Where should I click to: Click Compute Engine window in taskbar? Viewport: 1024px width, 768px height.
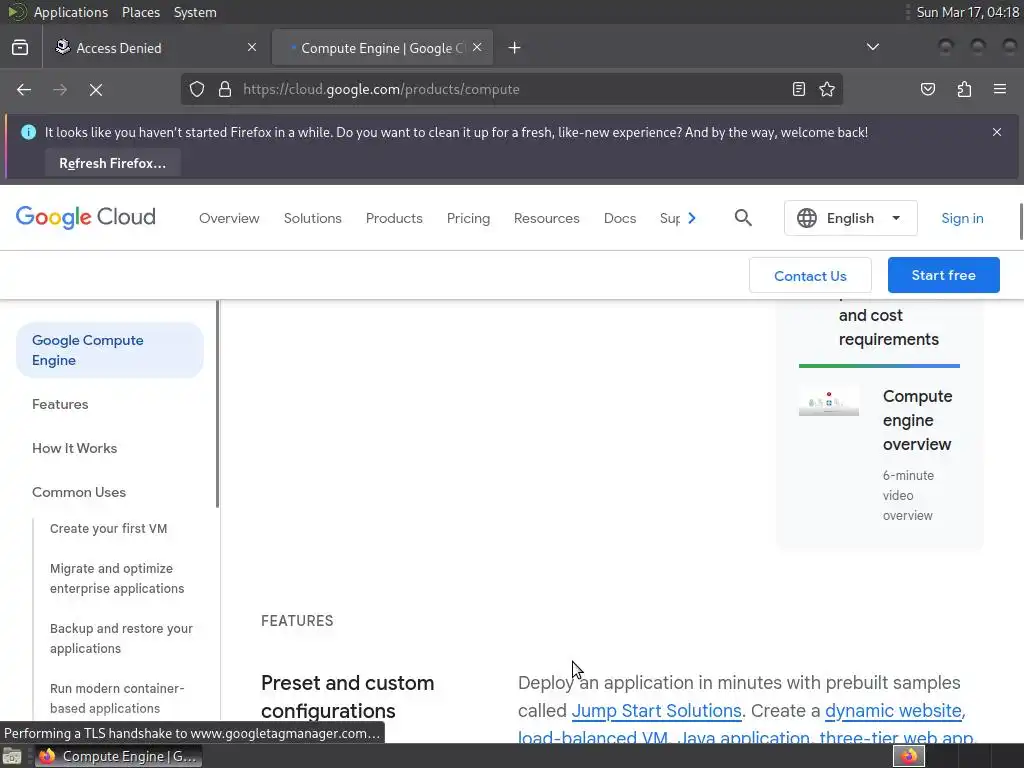[x=118, y=756]
